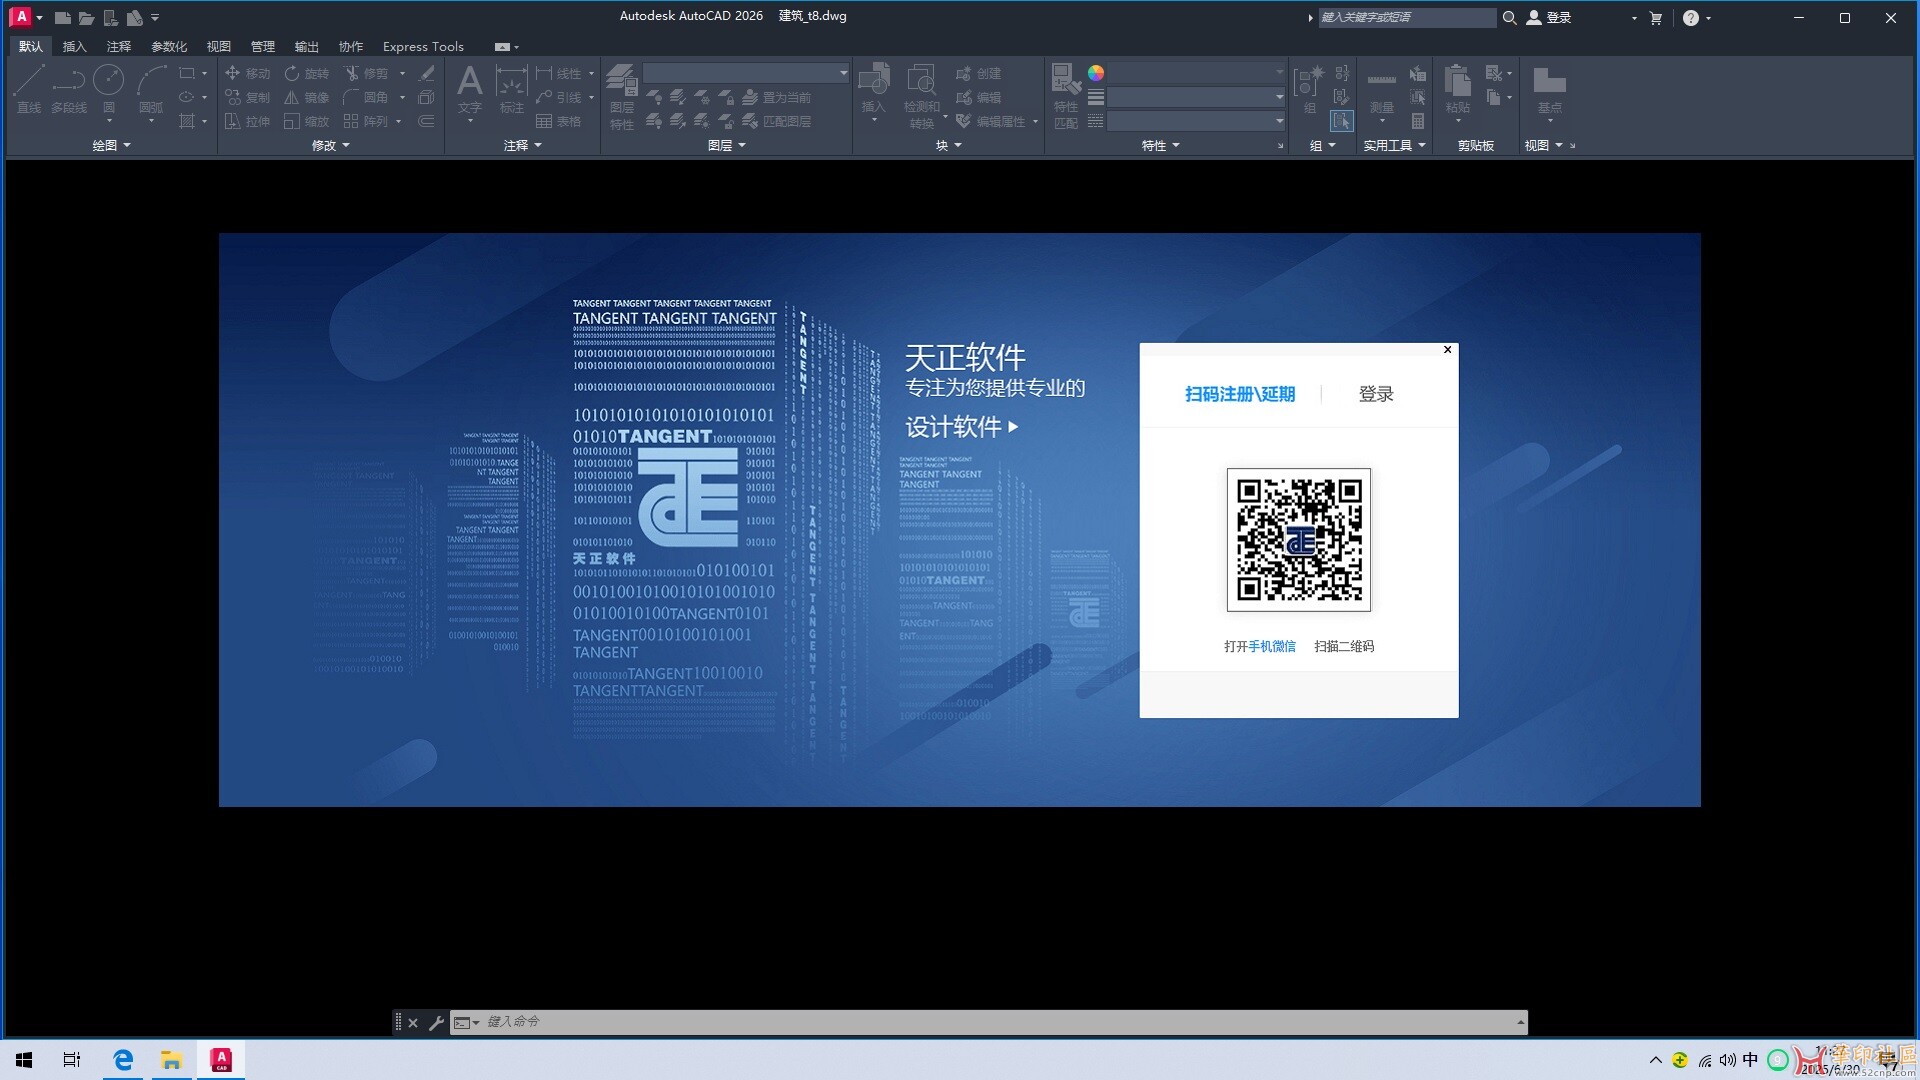Select the Line (直线) drawing tool
This screenshot has height=1080, width=1920.
coord(28,88)
